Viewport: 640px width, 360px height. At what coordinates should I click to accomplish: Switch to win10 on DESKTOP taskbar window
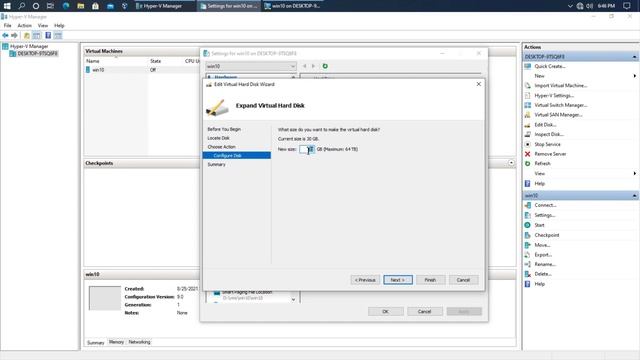[x=294, y=6]
